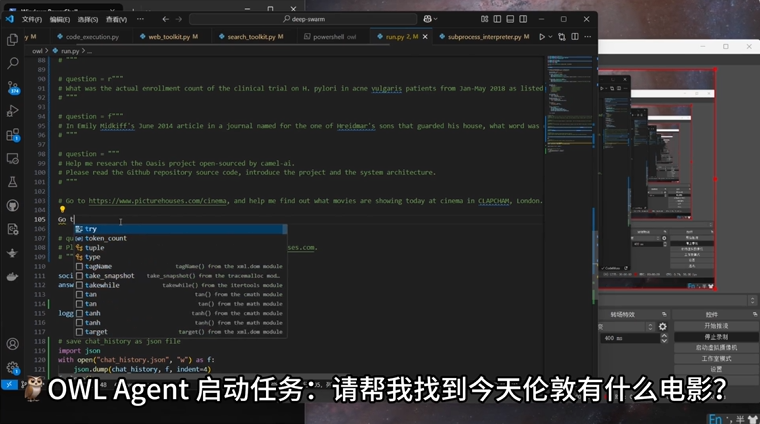Select the try suggestion

(180, 229)
